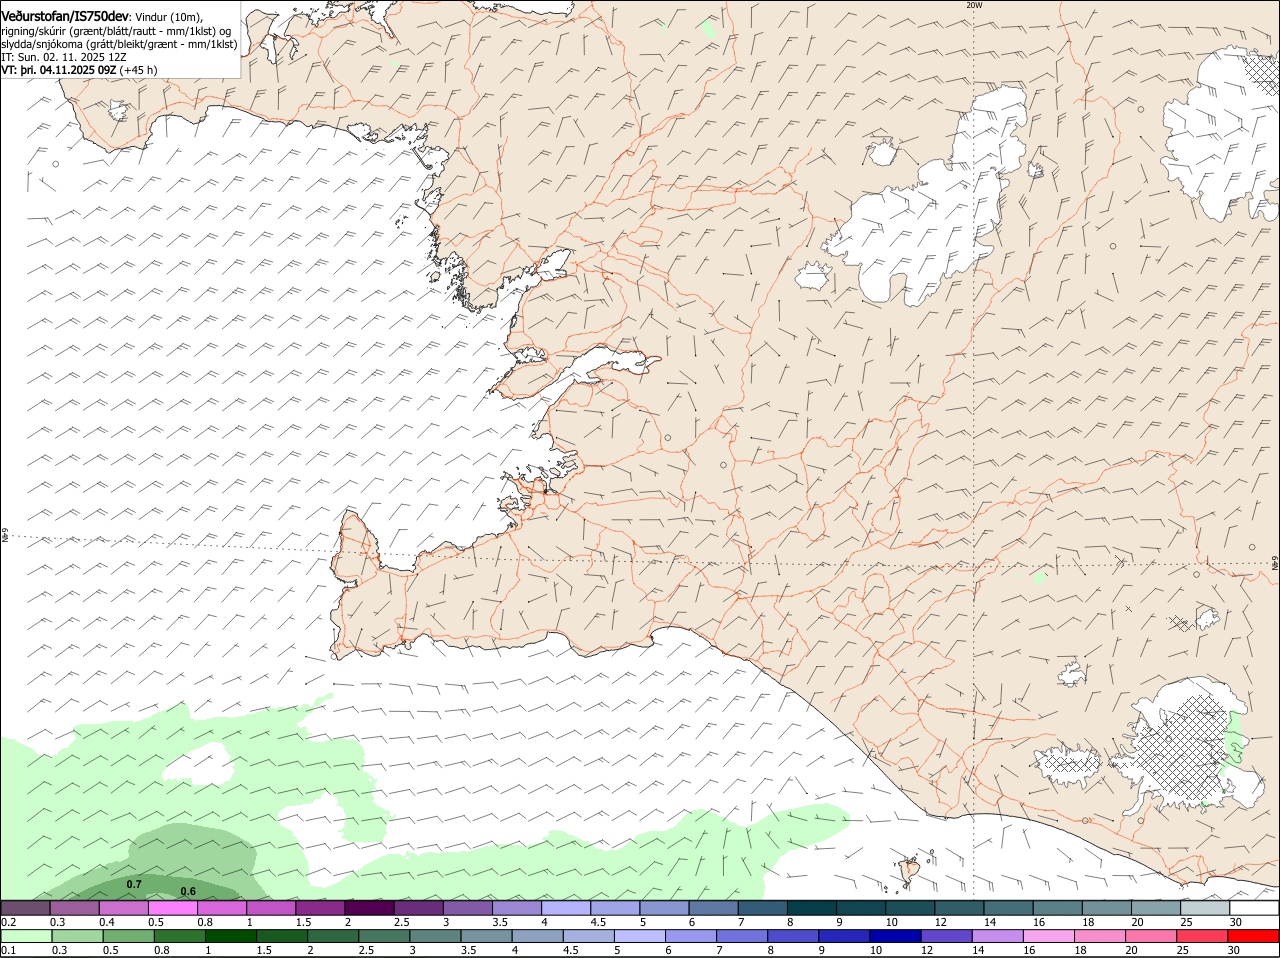Screen dimensions: 1280x958
Task: Select the 1.5 magenta-purple snow legend swatch
Action: click(x=320, y=908)
